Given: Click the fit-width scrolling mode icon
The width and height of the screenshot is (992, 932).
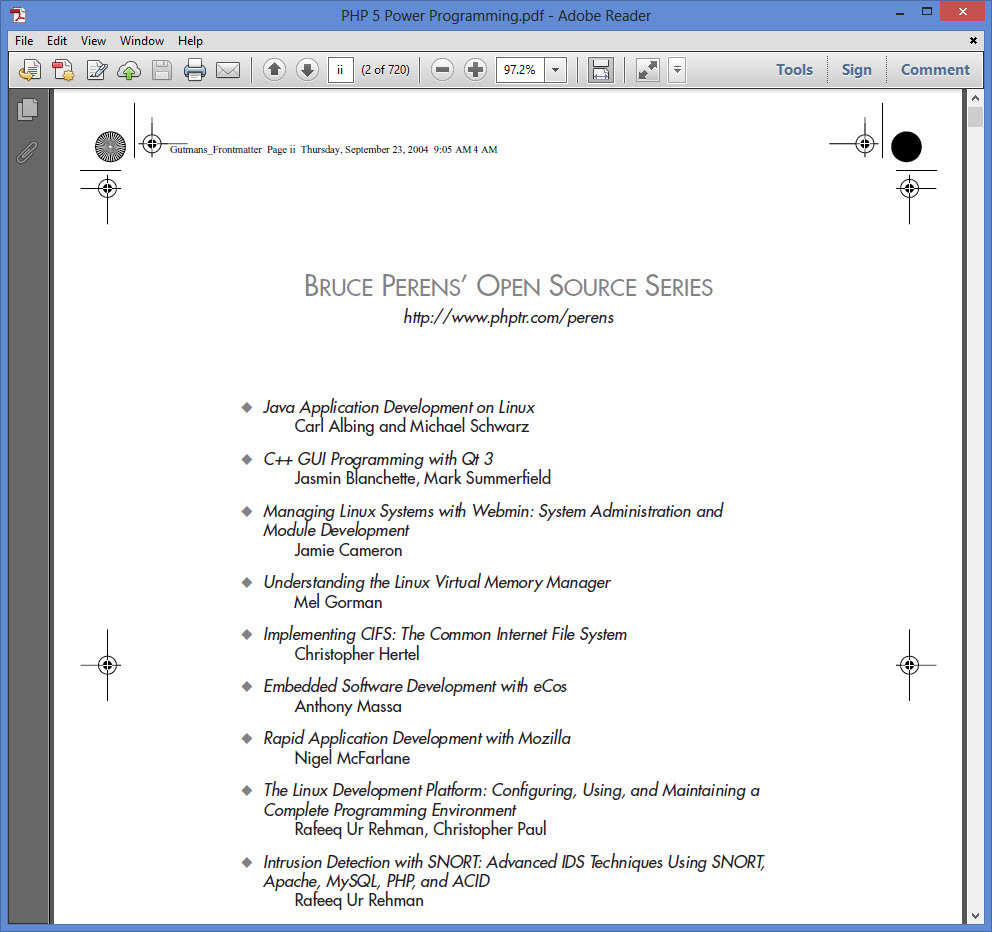Looking at the screenshot, I should click(600, 70).
